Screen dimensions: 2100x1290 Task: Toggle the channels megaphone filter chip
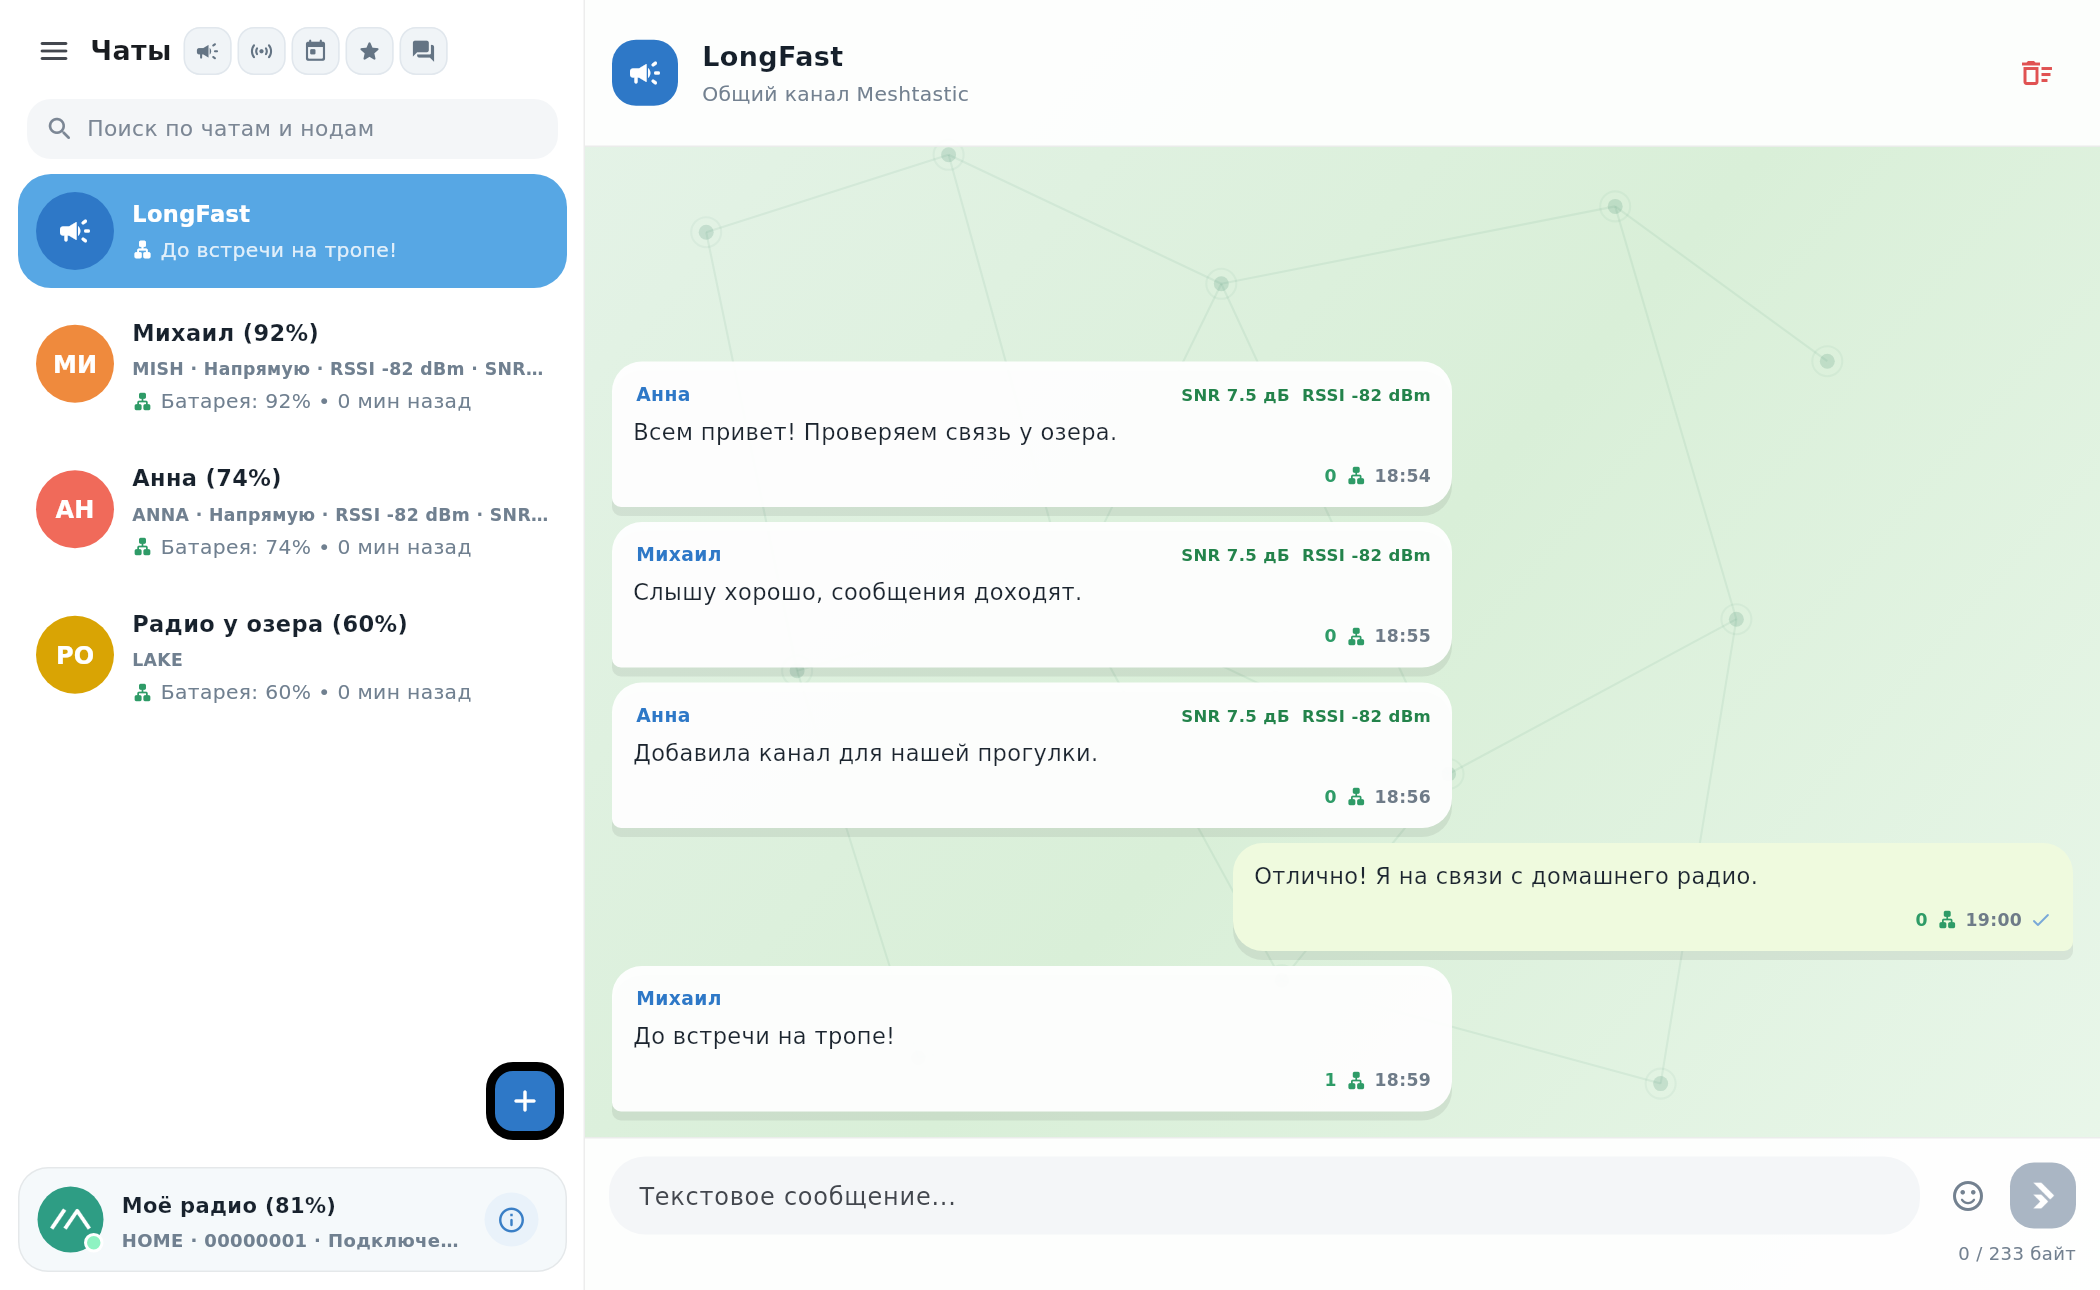[208, 51]
